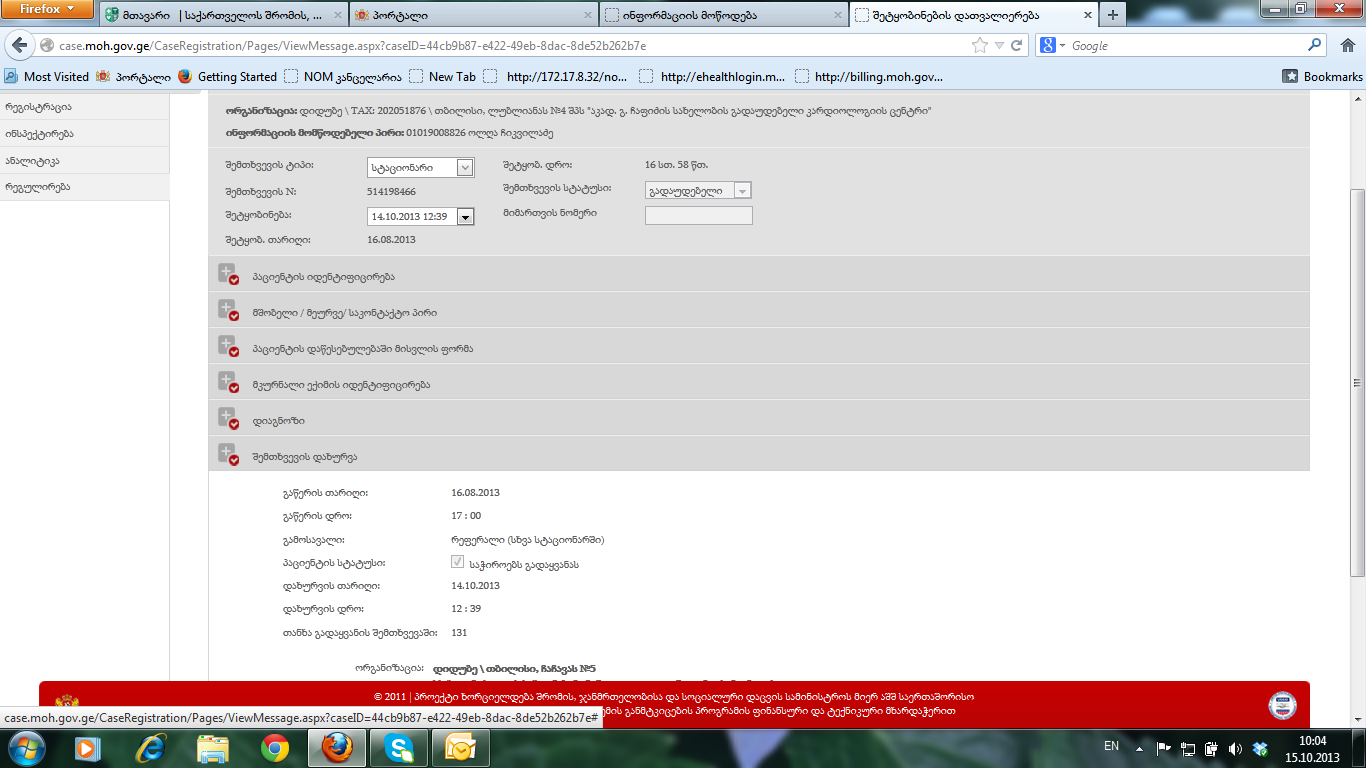Toggle საჭიროებს გადაყვანას checkbox
Screen dimensions: 1366x768
pyautogui.click(x=458, y=563)
